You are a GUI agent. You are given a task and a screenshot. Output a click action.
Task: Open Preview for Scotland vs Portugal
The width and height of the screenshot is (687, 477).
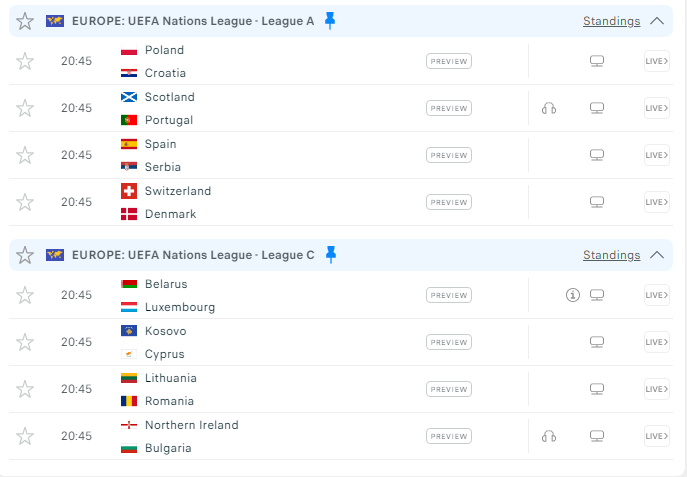click(x=449, y=108)
